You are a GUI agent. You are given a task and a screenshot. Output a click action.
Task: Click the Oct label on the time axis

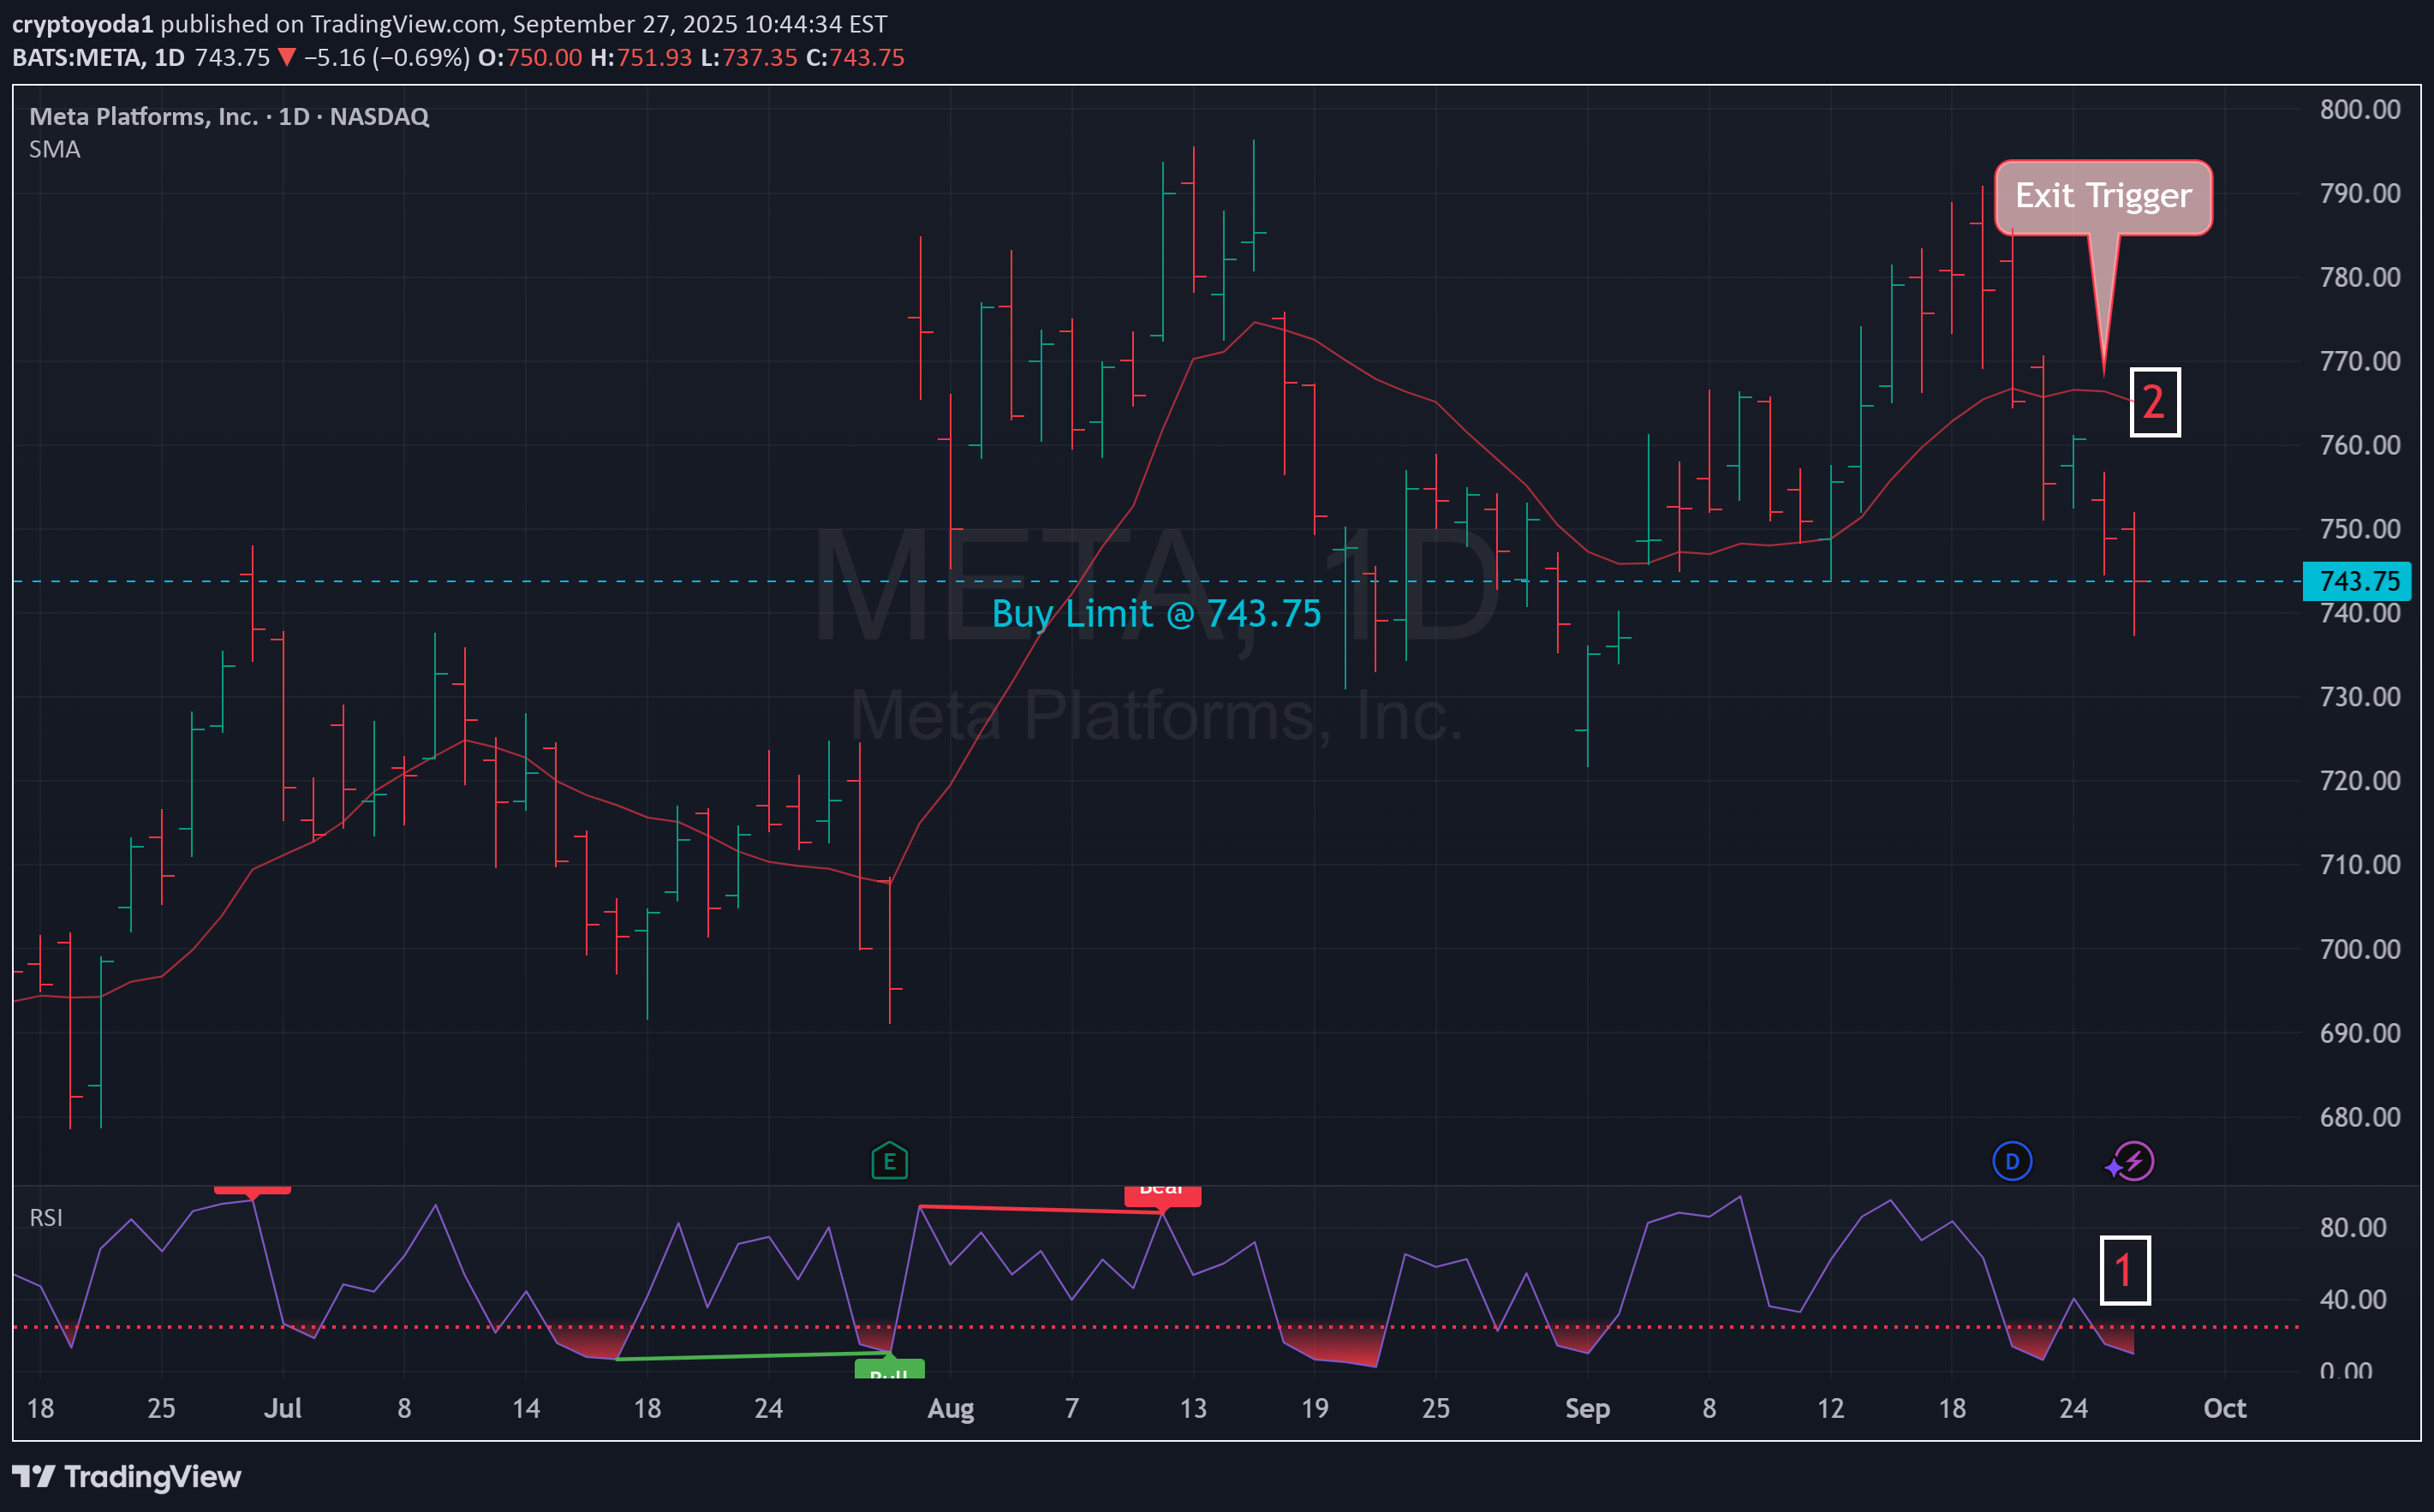coord(2225,1408)
